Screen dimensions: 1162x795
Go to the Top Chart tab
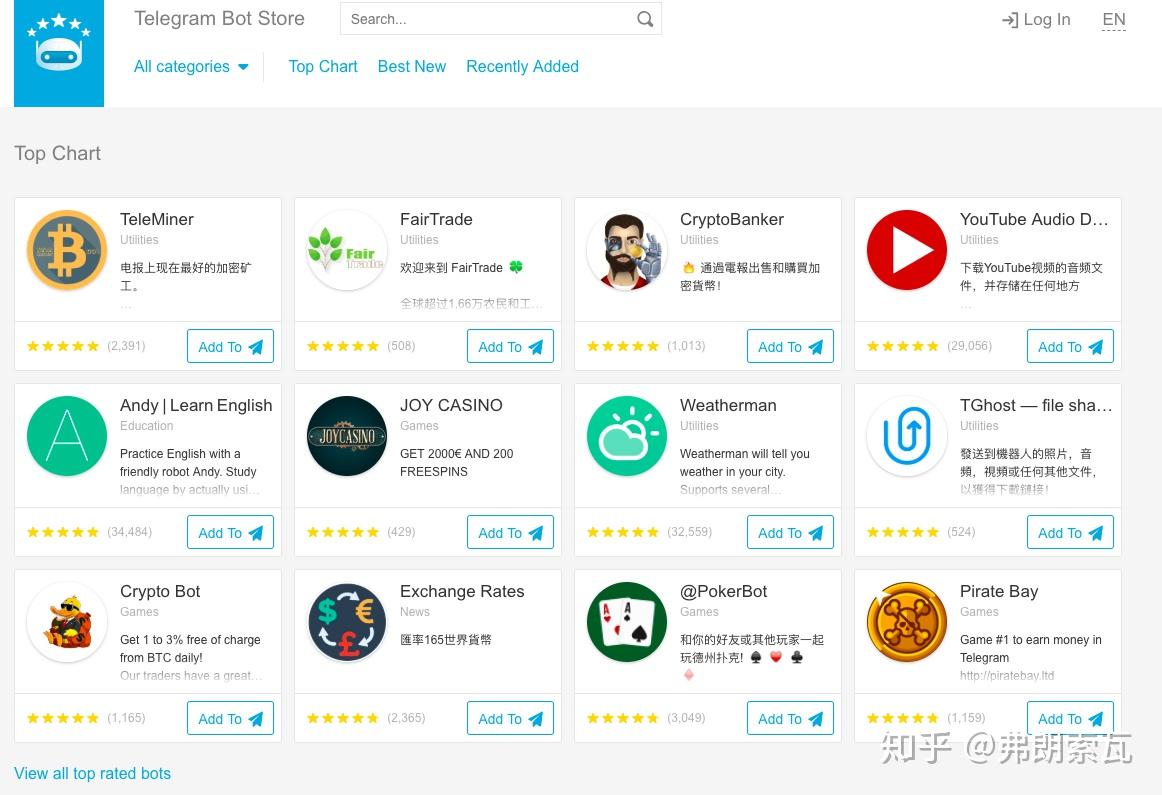point(323,67)
